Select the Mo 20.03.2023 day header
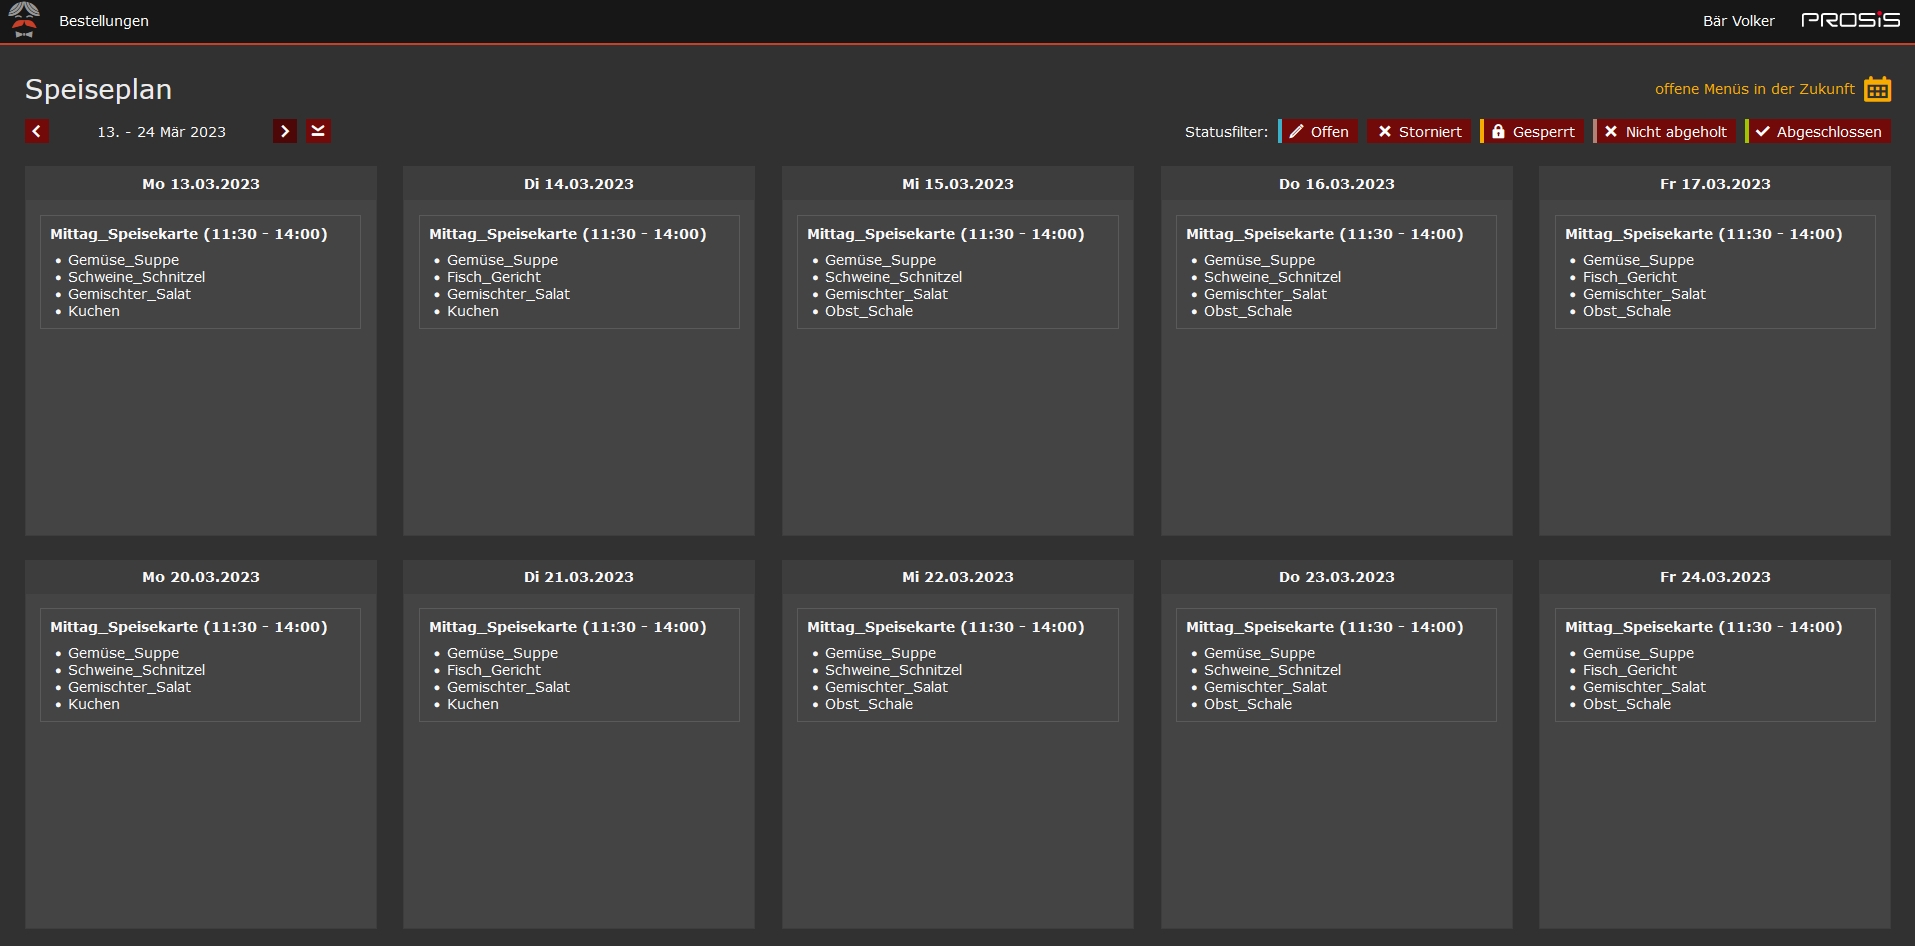 201,577
